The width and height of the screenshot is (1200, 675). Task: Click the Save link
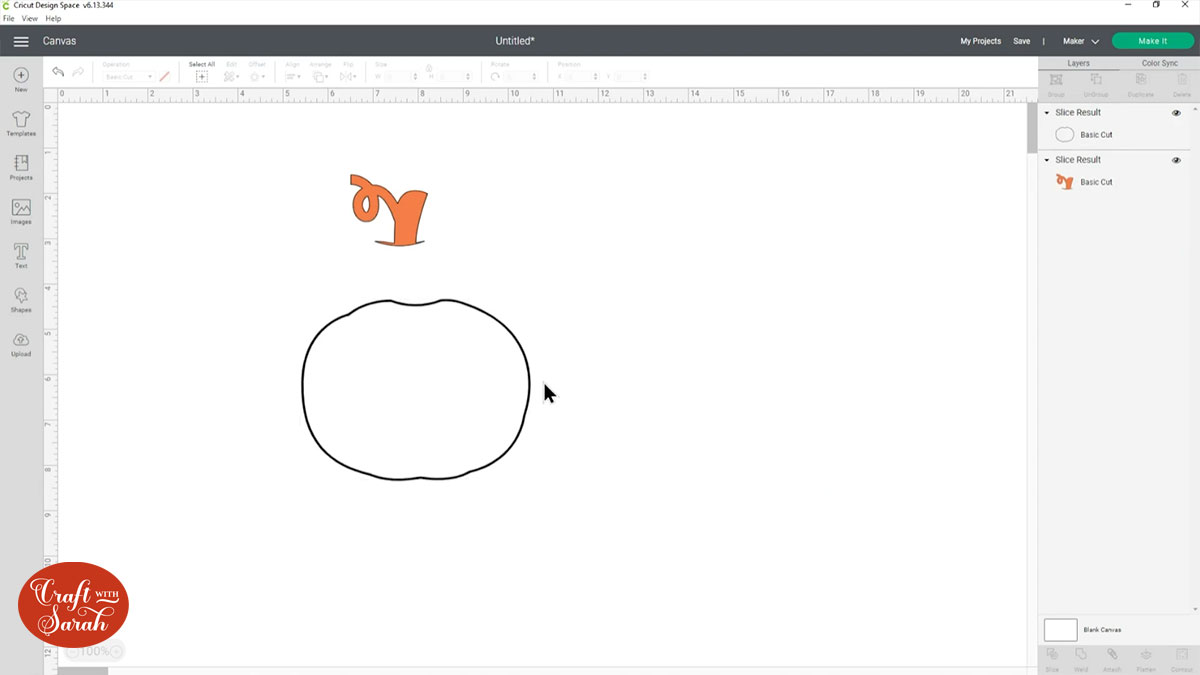pyautogui.click(x=1021, y=41)
